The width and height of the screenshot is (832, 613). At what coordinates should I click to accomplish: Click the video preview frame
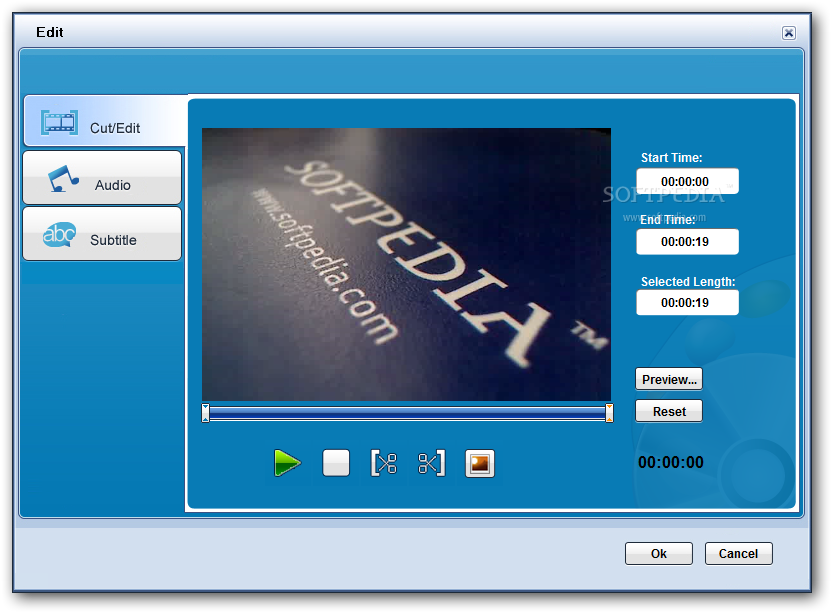pyautogui.click(x=406, y=264)
